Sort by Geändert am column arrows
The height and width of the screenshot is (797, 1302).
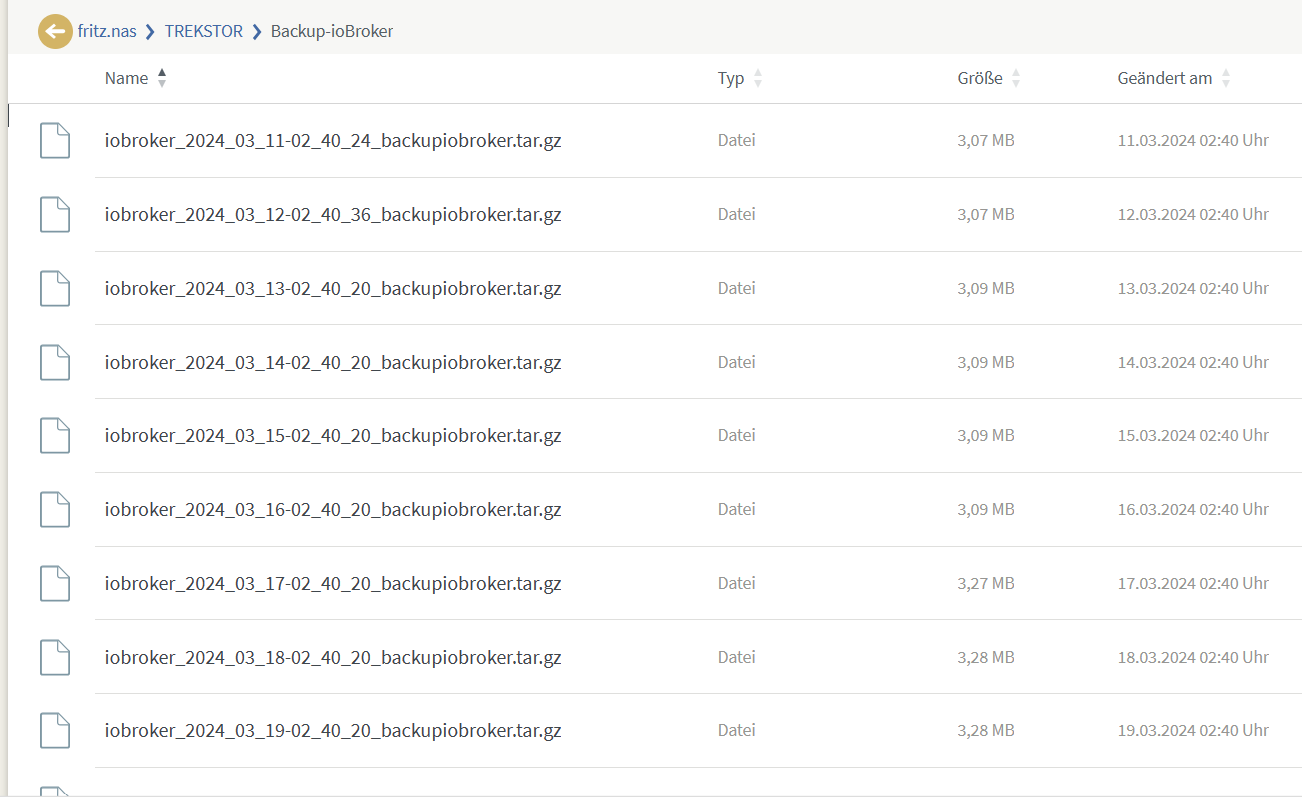point(1226,78)
